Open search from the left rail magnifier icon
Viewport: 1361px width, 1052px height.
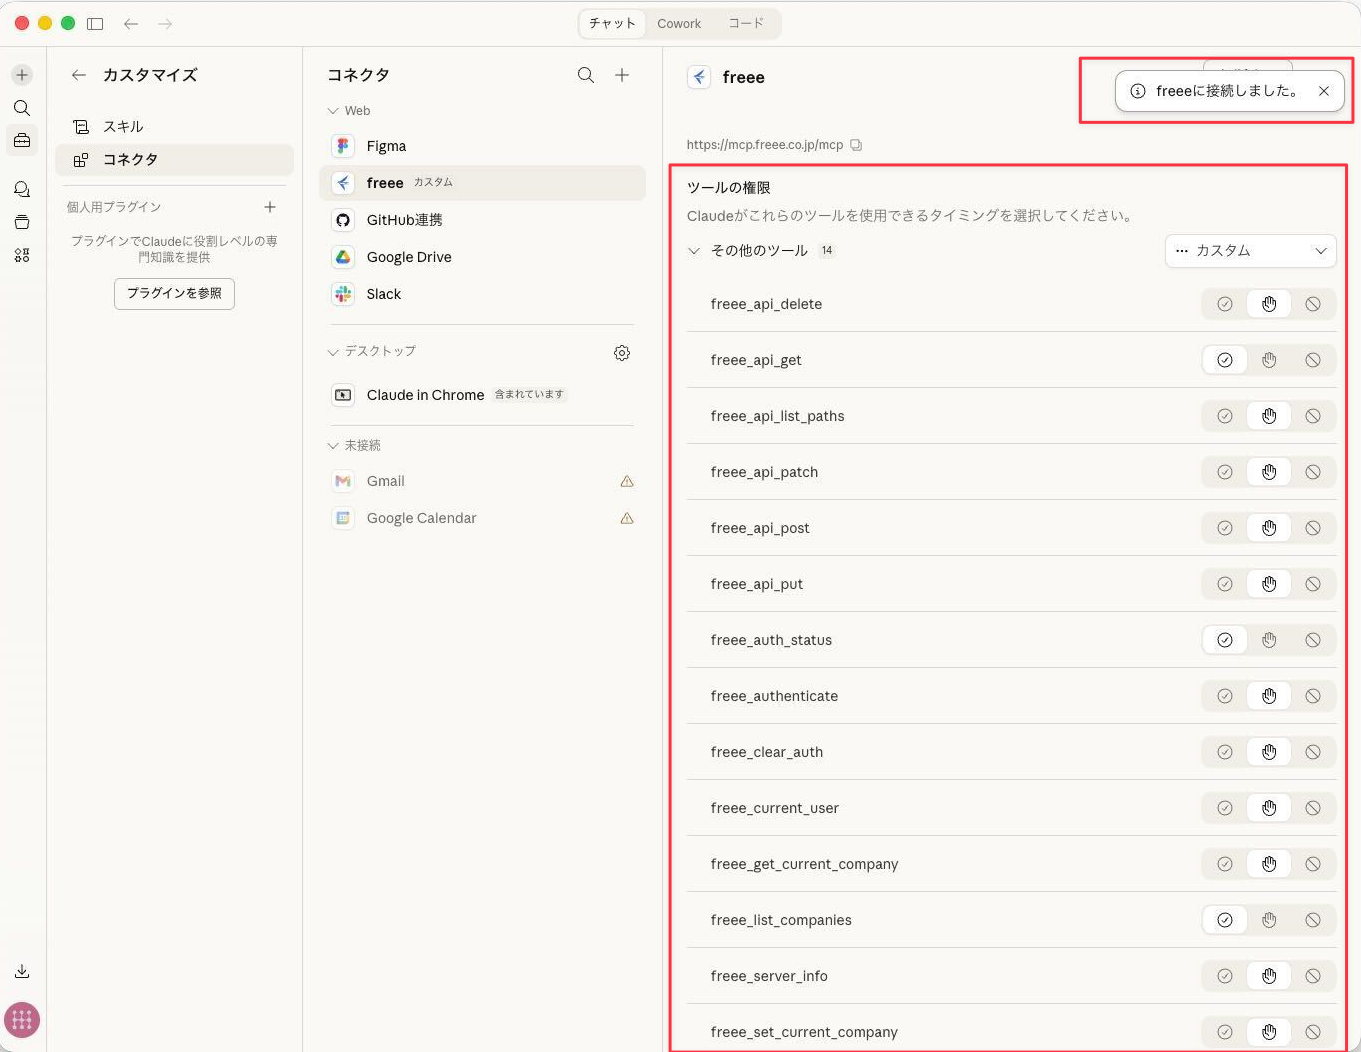point(22,108)
